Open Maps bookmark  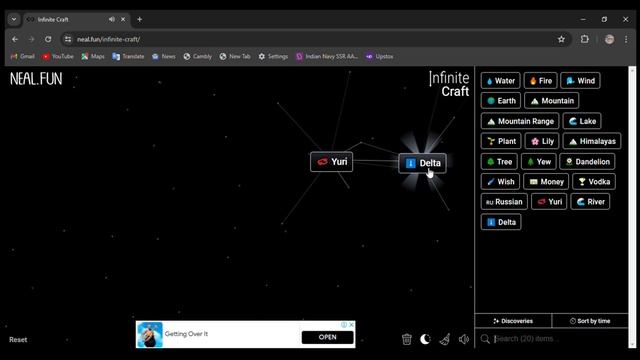tap(93, 56)
